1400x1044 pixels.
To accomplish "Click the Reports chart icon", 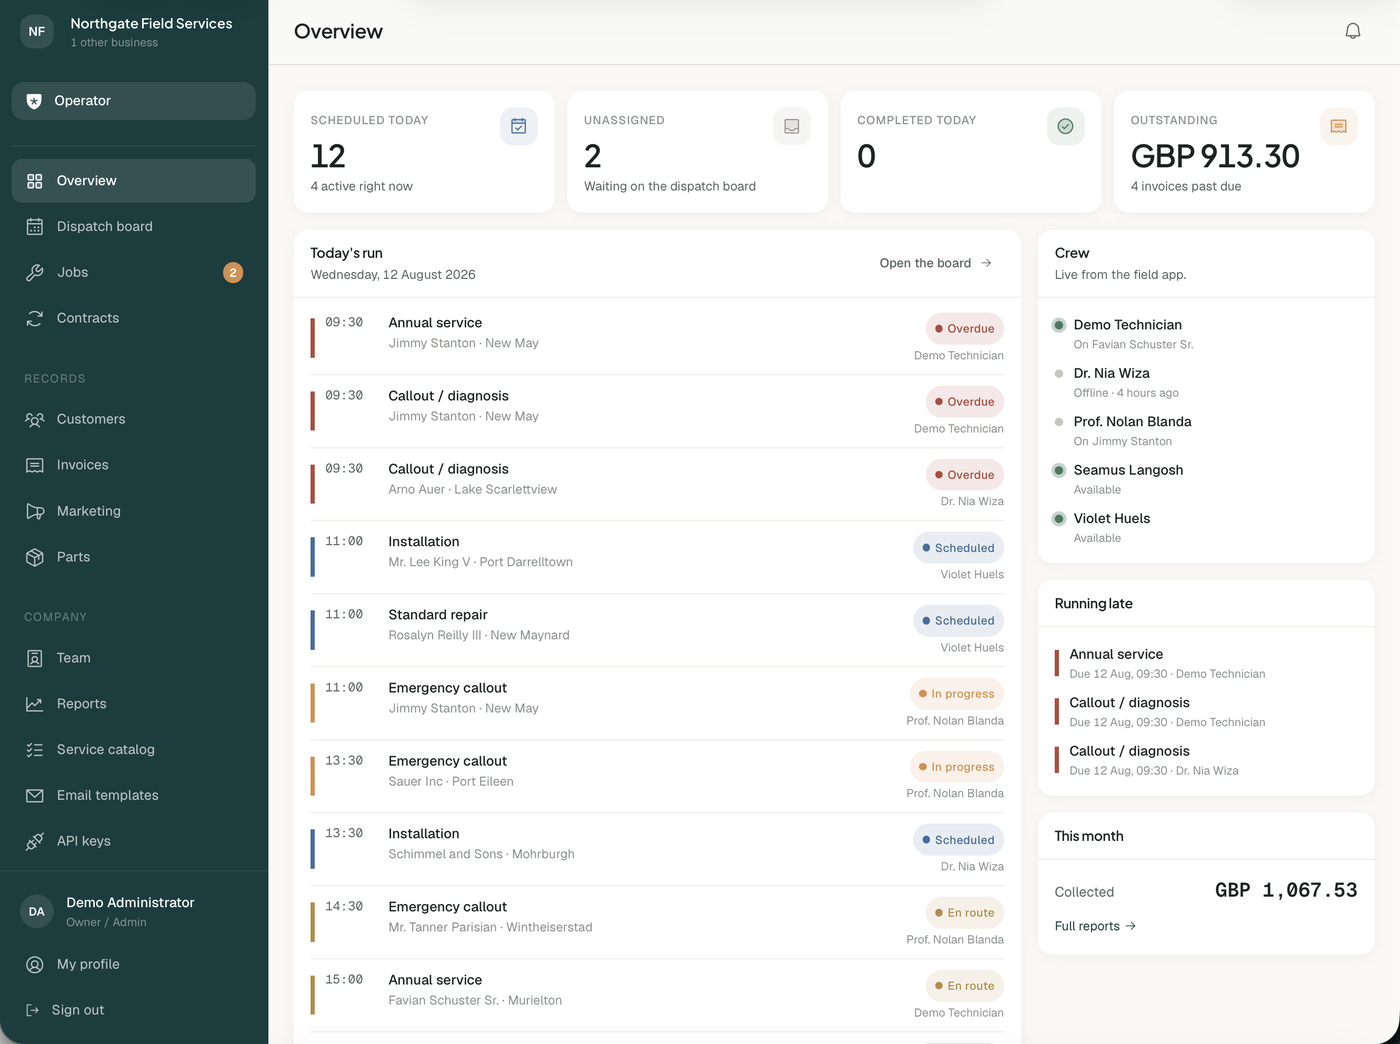I will tap(35, 704).
